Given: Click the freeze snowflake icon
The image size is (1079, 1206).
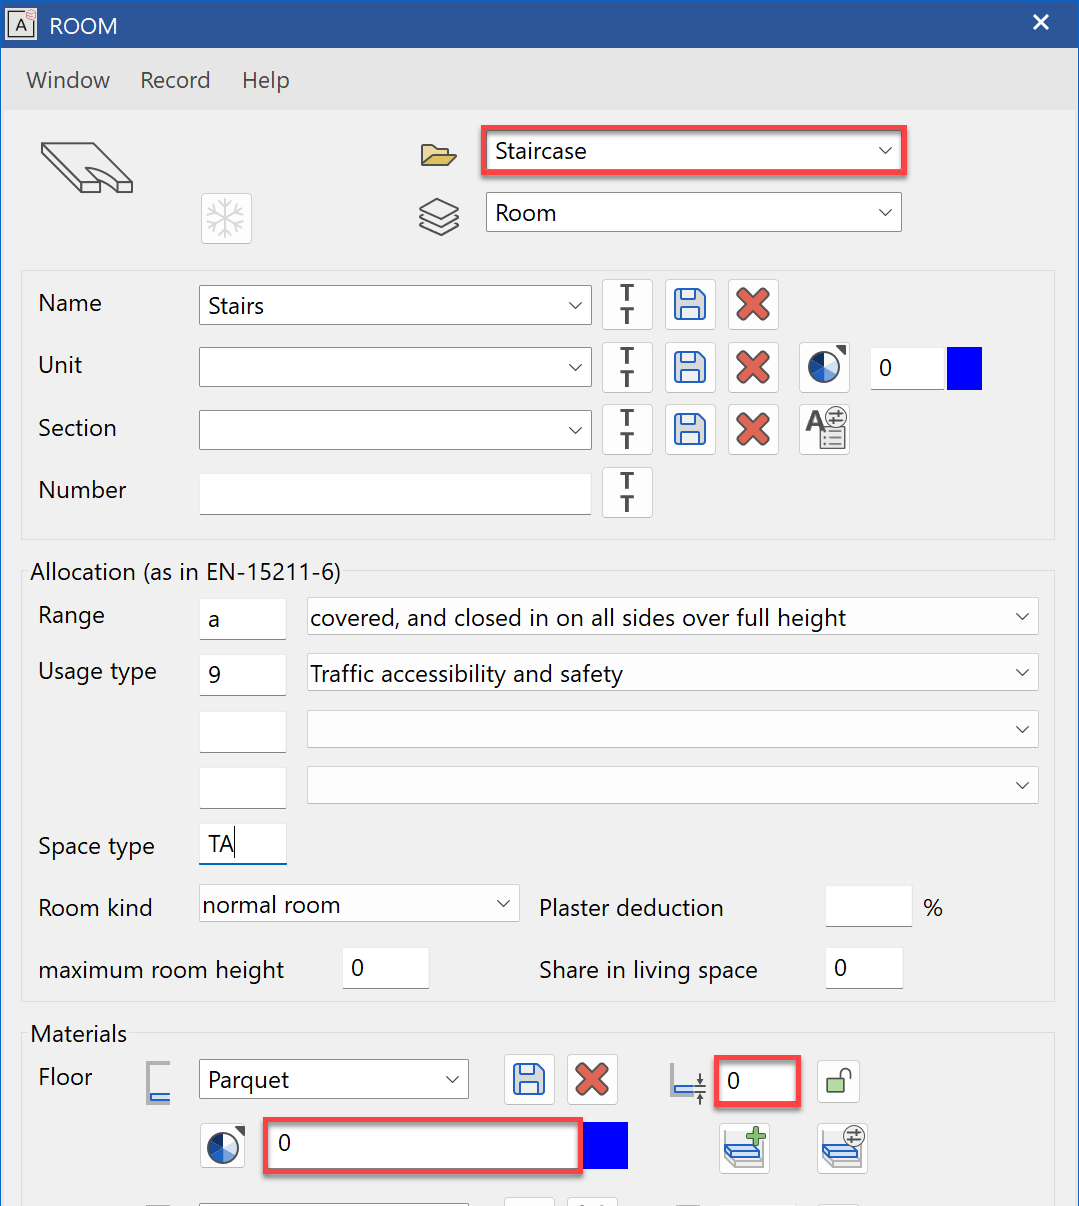Looking at the screenshot, I should [x=226, y=218].
